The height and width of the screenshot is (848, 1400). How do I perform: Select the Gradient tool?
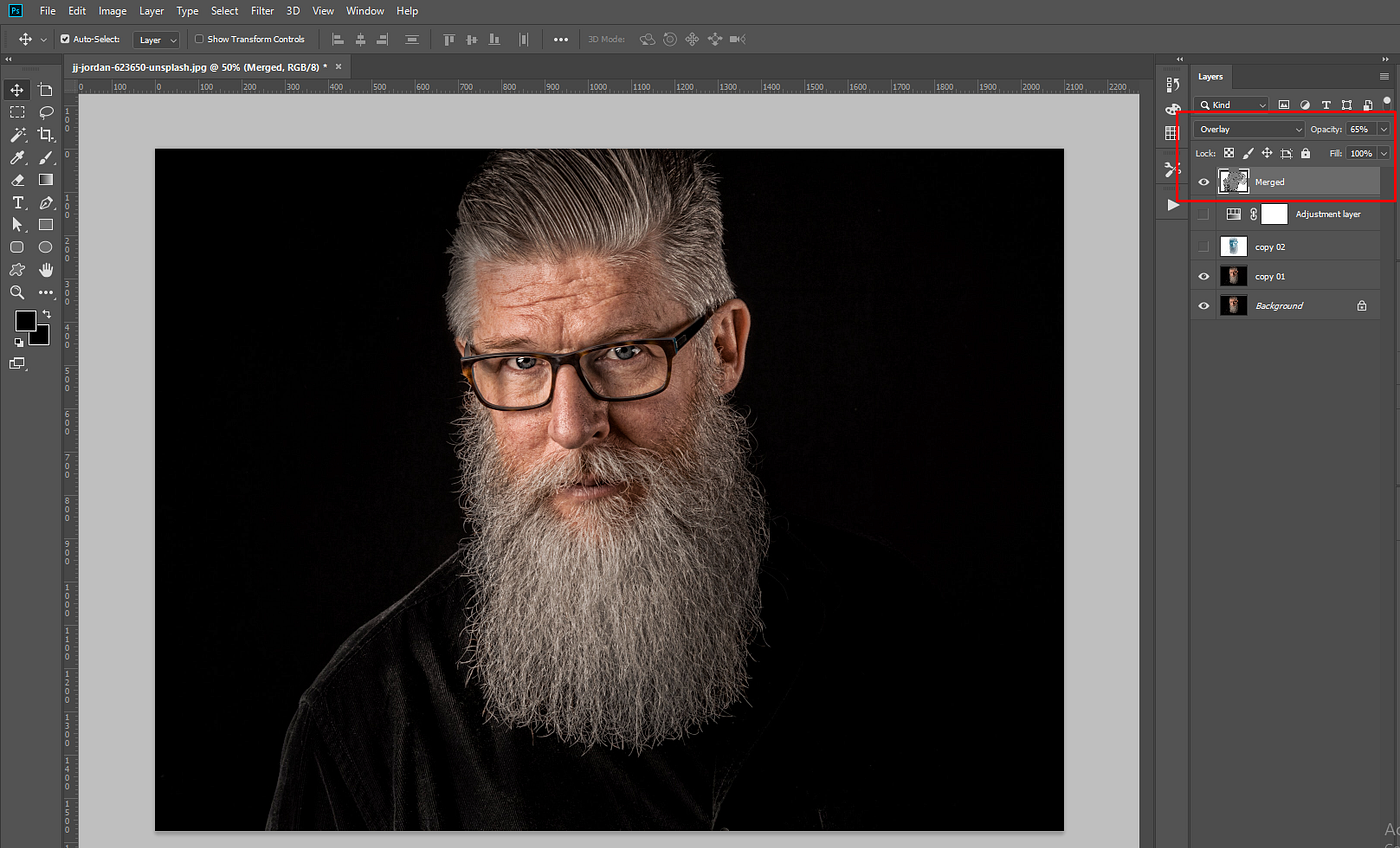click(x=45, y=180)
